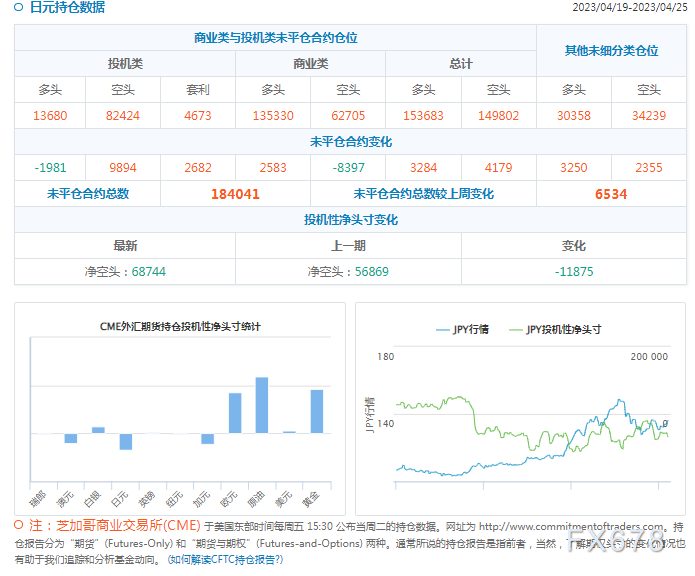This screenshot has height=576, width=695.
Task: Click the circle icon beside 日元持仓数据
Action: (x=19, y=7)
